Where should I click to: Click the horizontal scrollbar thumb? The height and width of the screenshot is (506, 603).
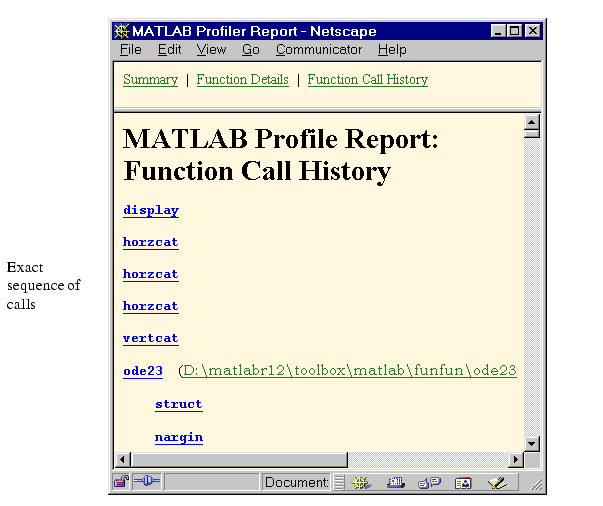pos(239,459)
